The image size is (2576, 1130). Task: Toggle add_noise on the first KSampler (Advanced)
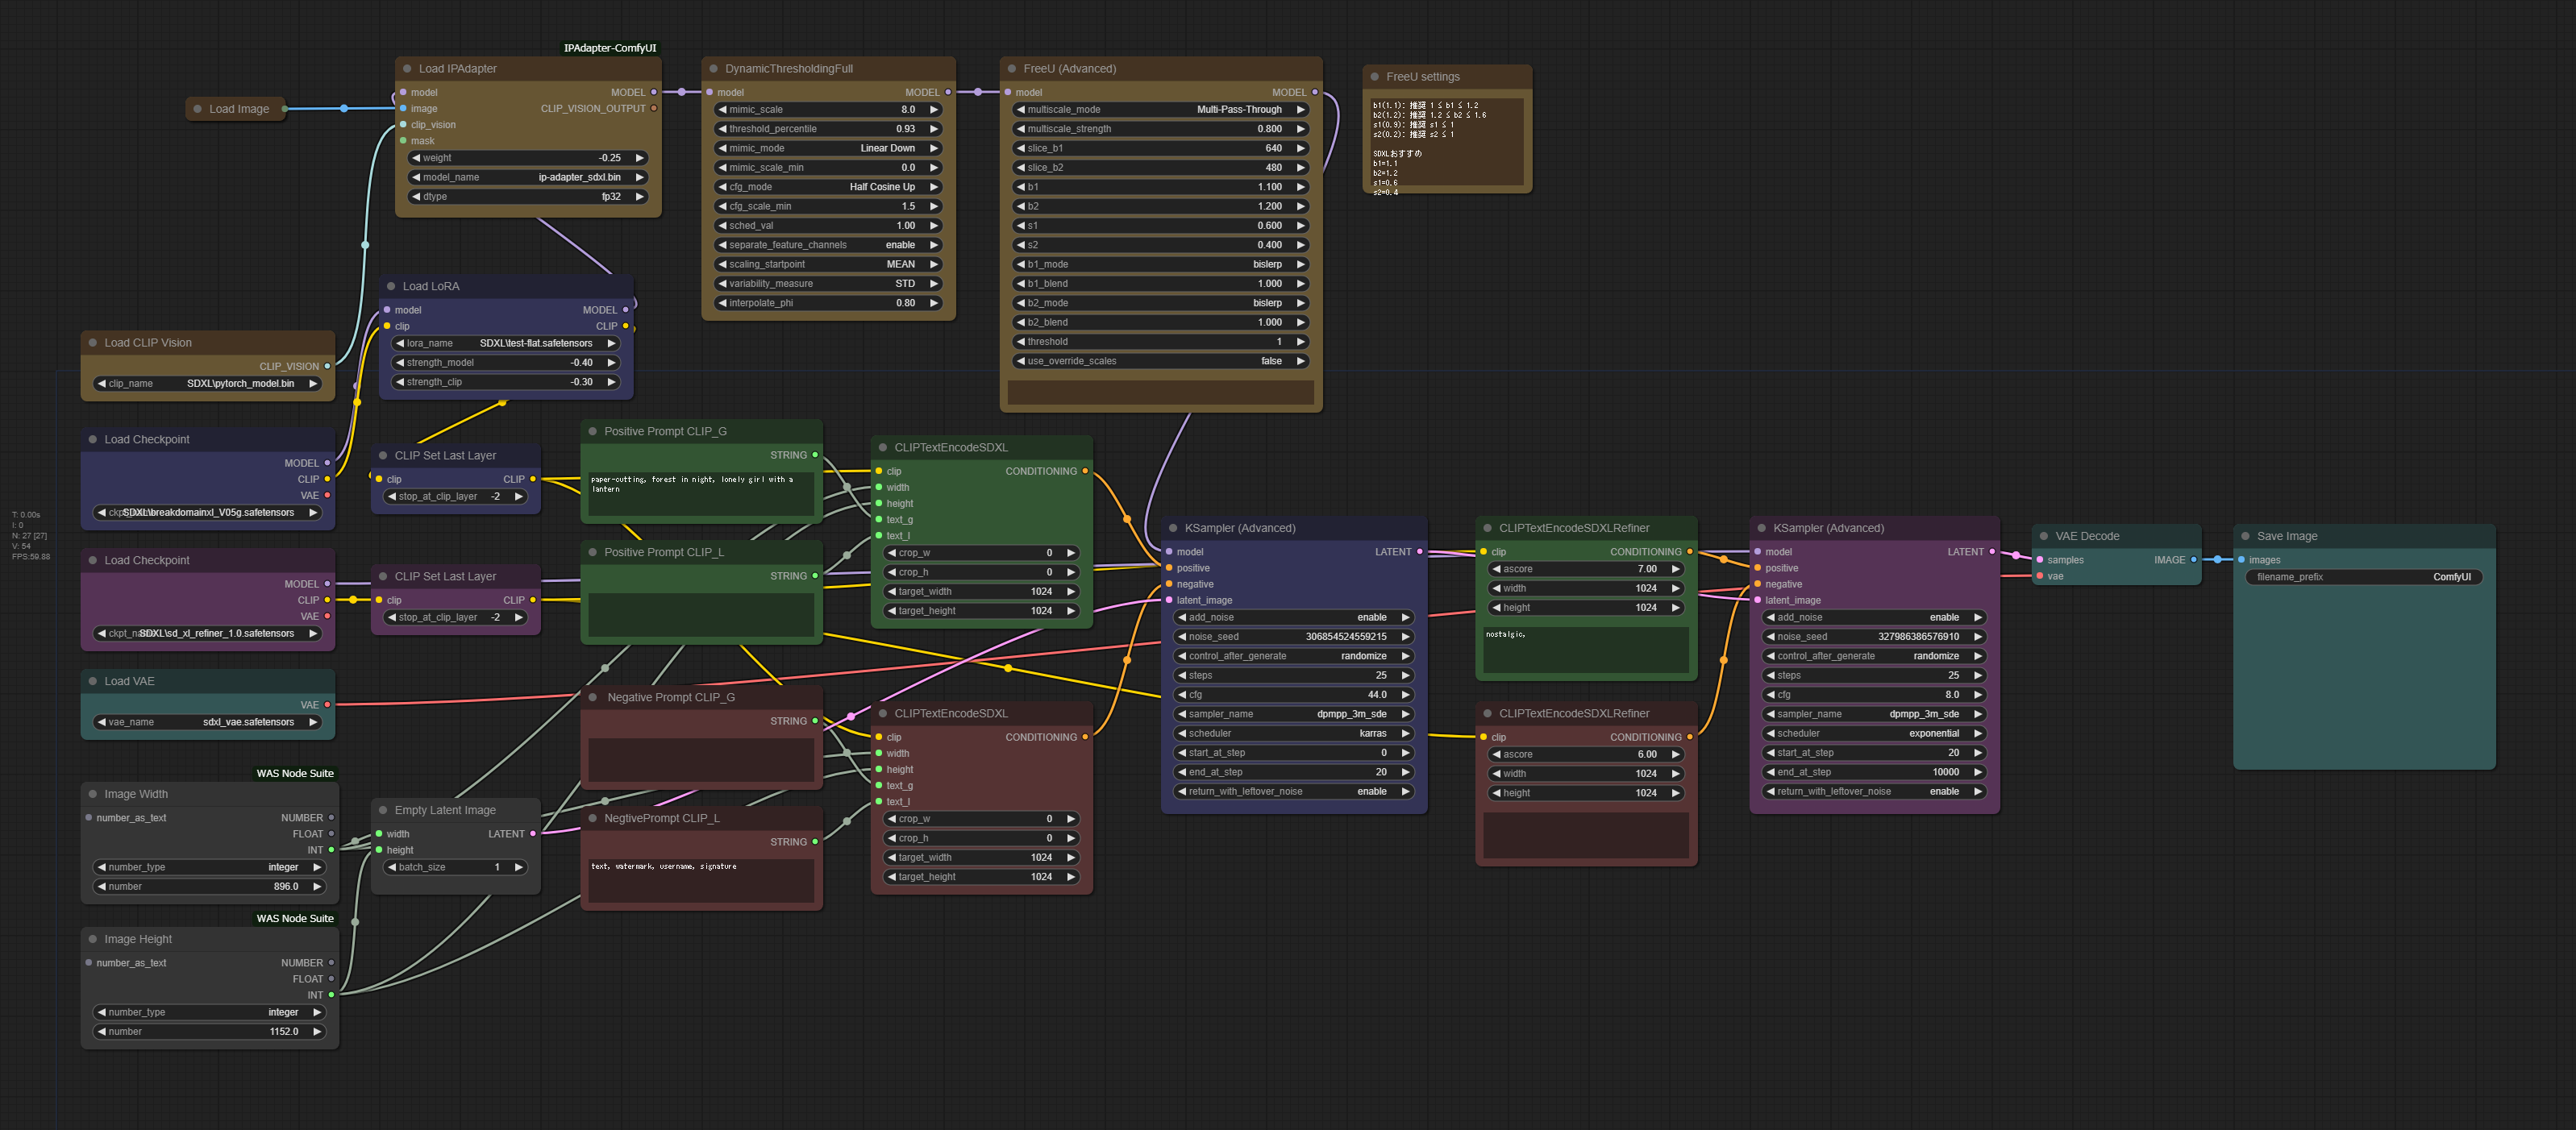click(x=1293, y=617)
